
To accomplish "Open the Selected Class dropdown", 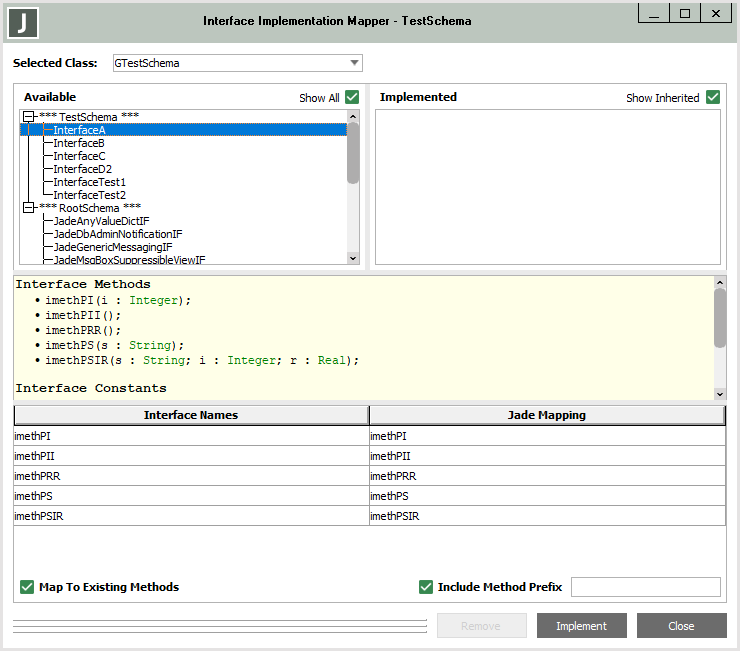I will (x=354, y=63).
